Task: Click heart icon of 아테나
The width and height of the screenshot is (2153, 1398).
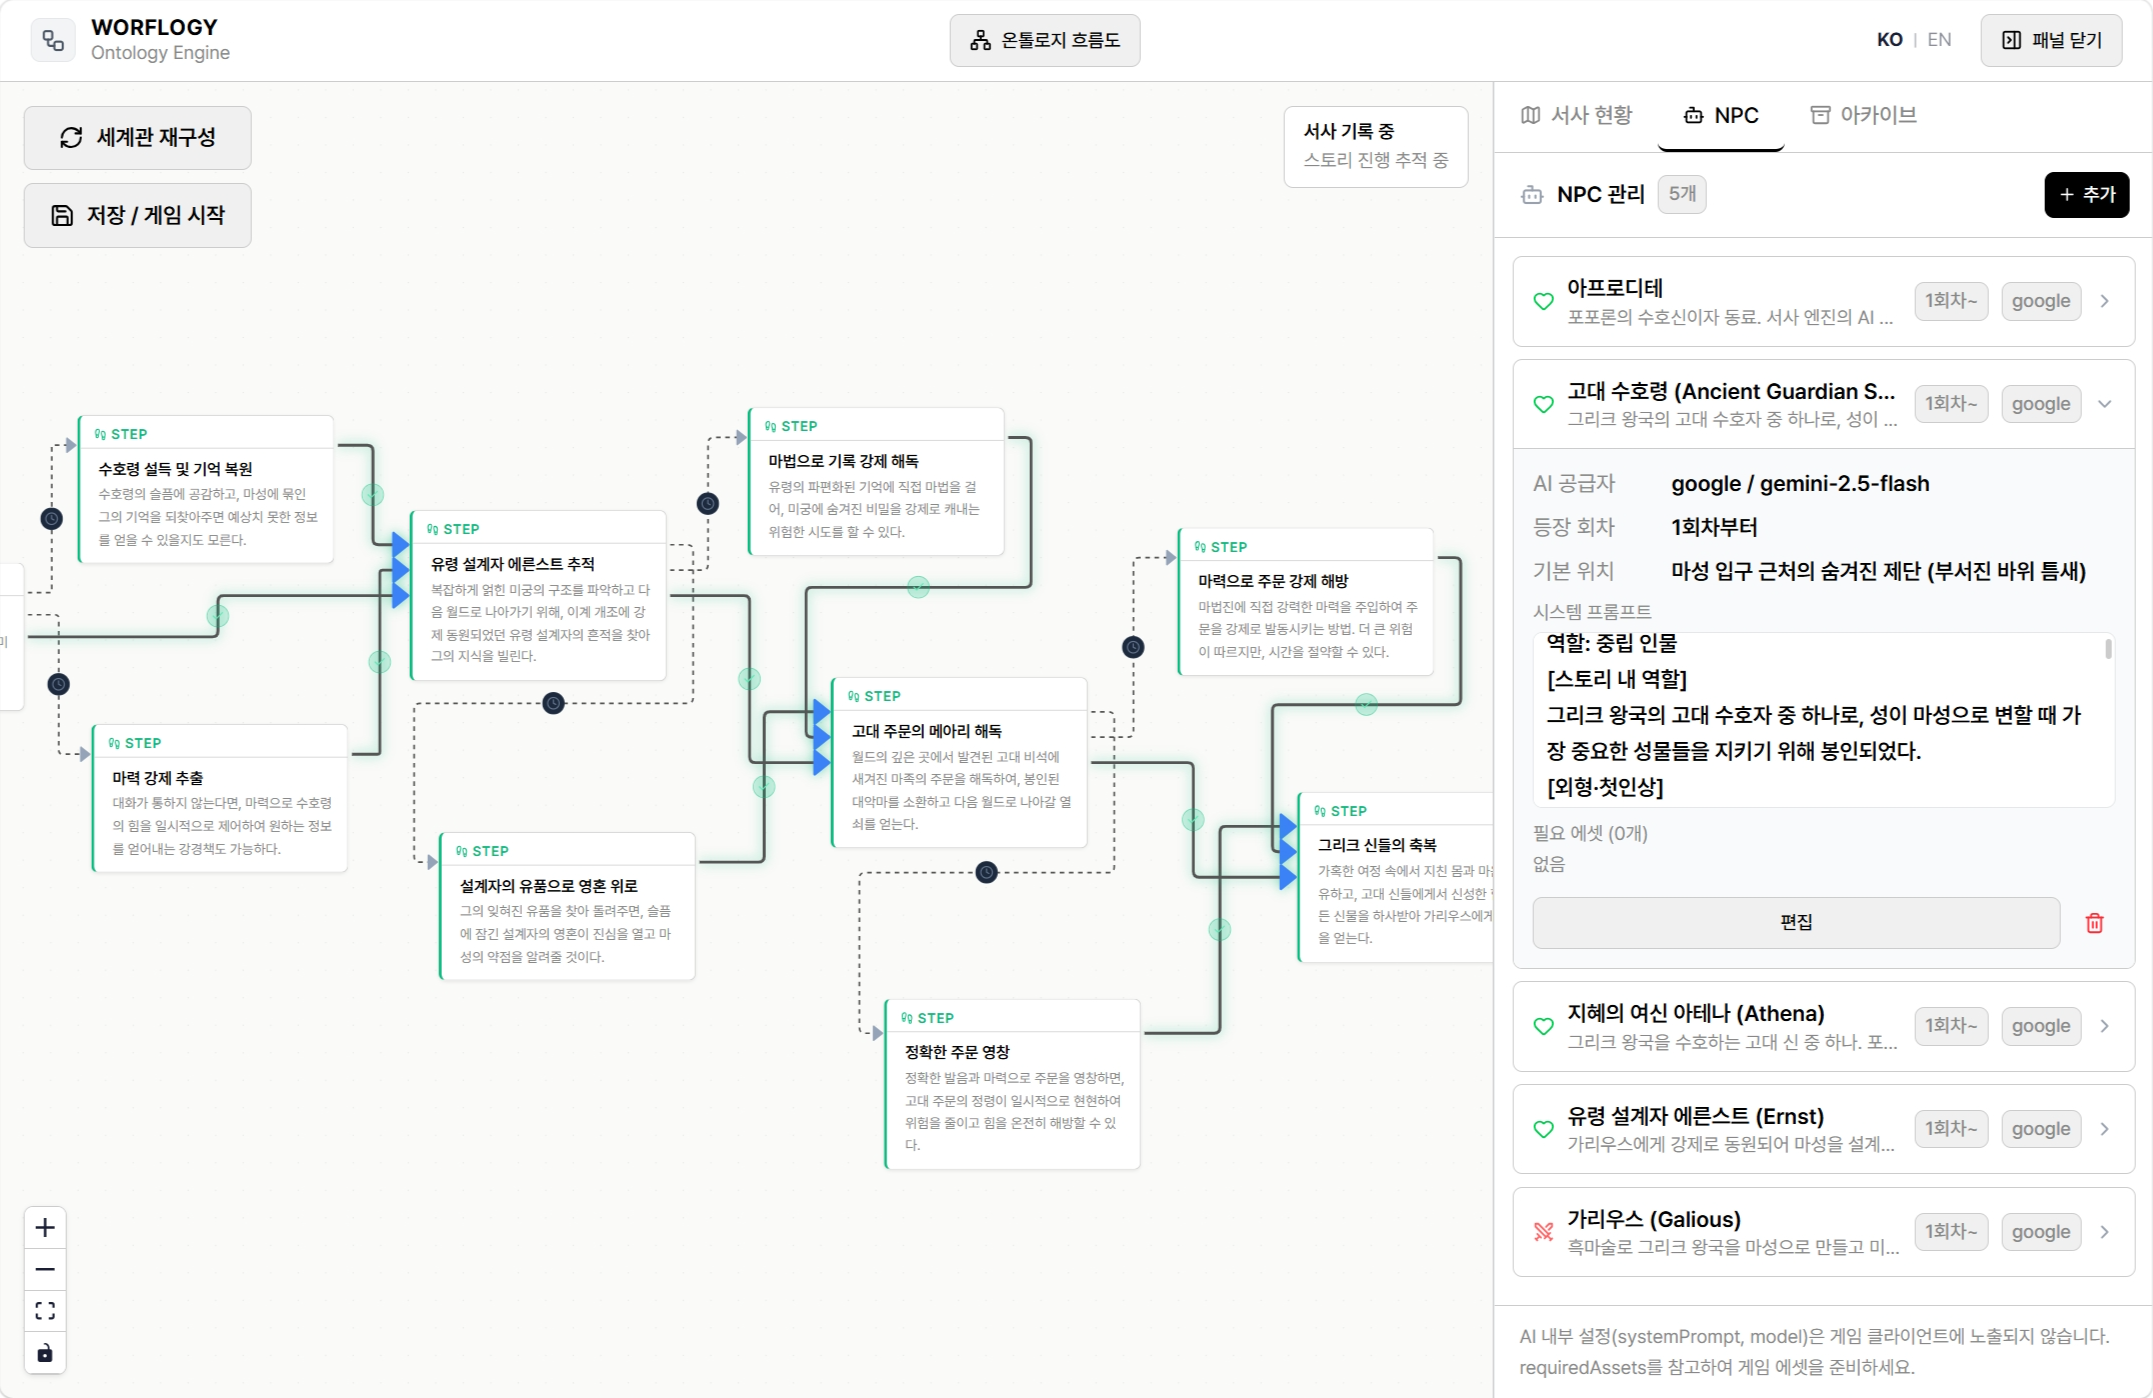Action: [x=1544, y=1026]
